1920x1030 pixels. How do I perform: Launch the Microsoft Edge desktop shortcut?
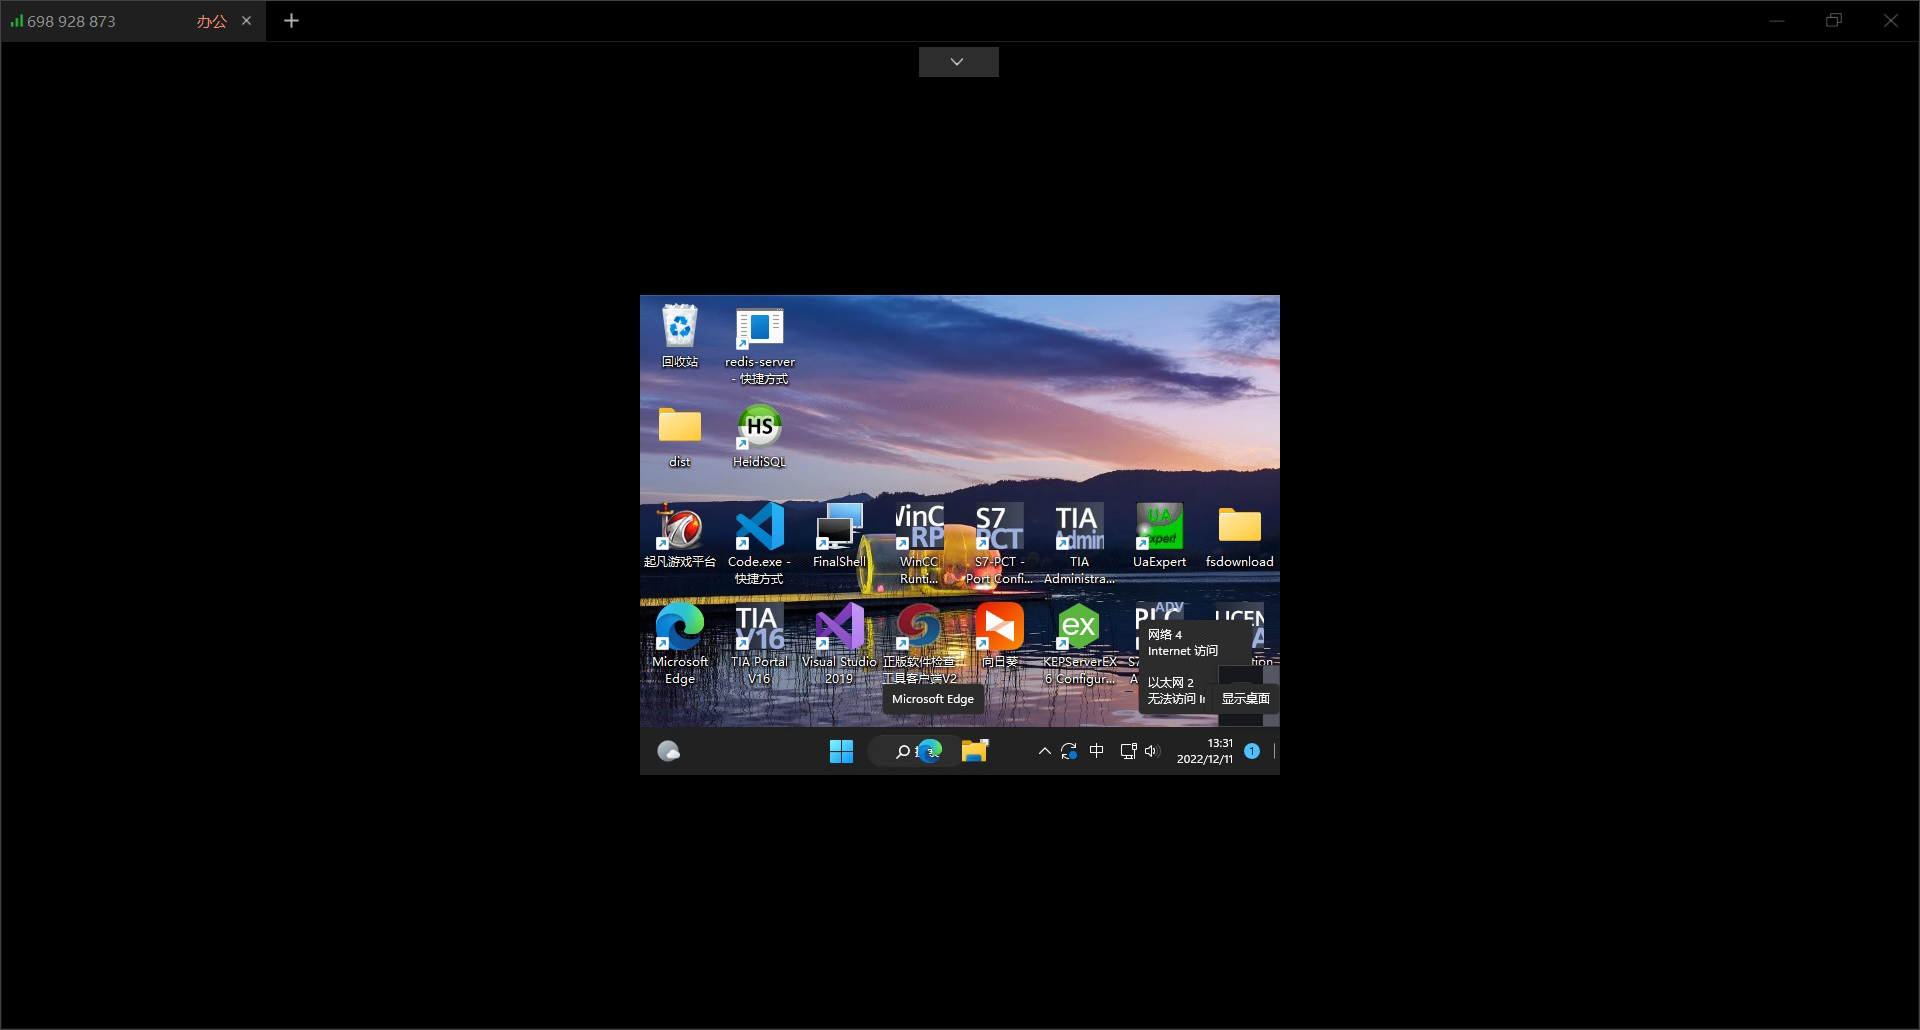coord(680,644)
